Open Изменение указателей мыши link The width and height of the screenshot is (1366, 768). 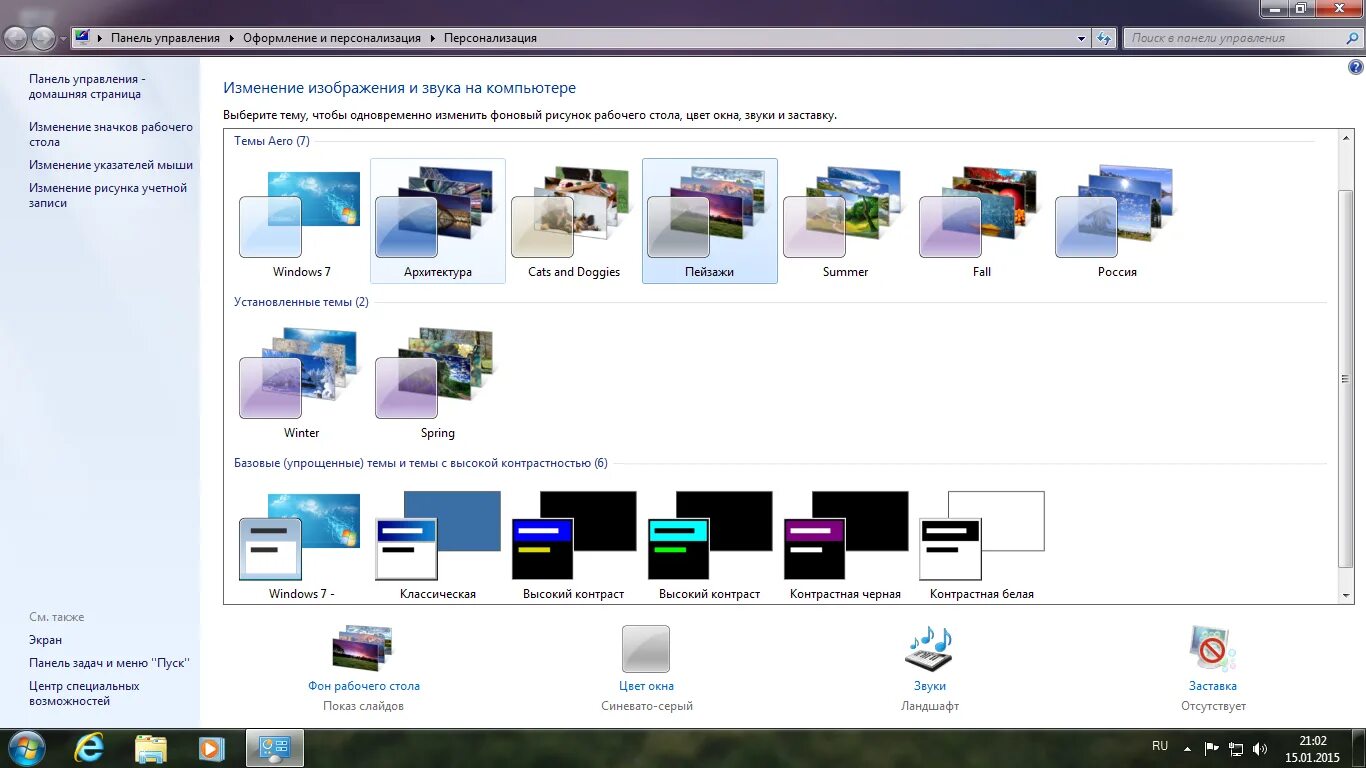(111, 165)
